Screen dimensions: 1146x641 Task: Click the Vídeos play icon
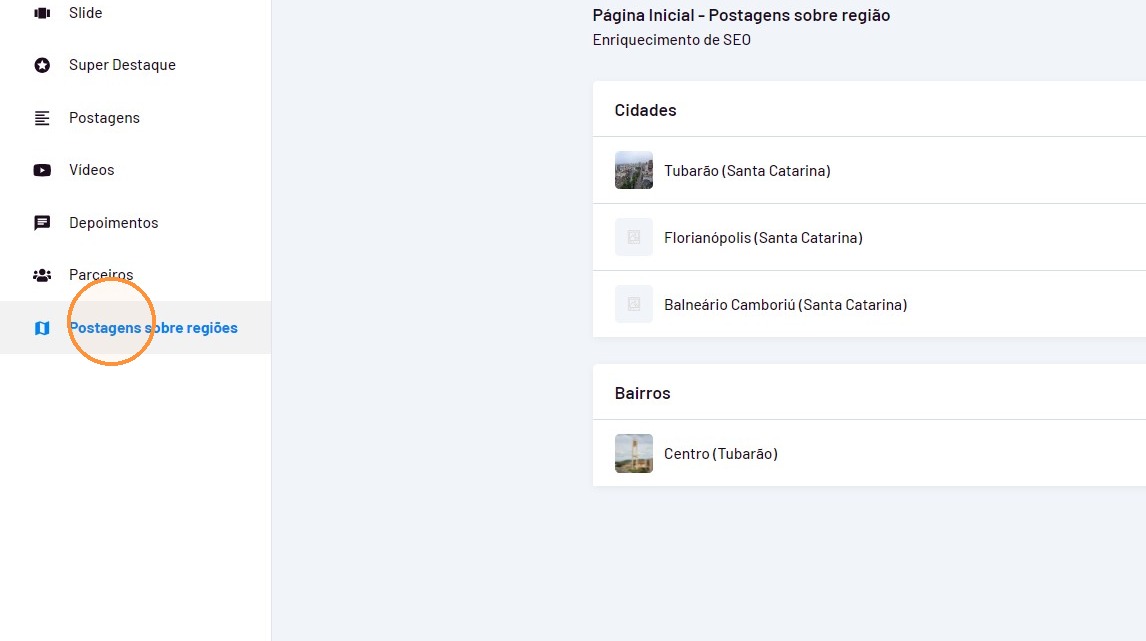pyautogui.click(x=42, y=170)
